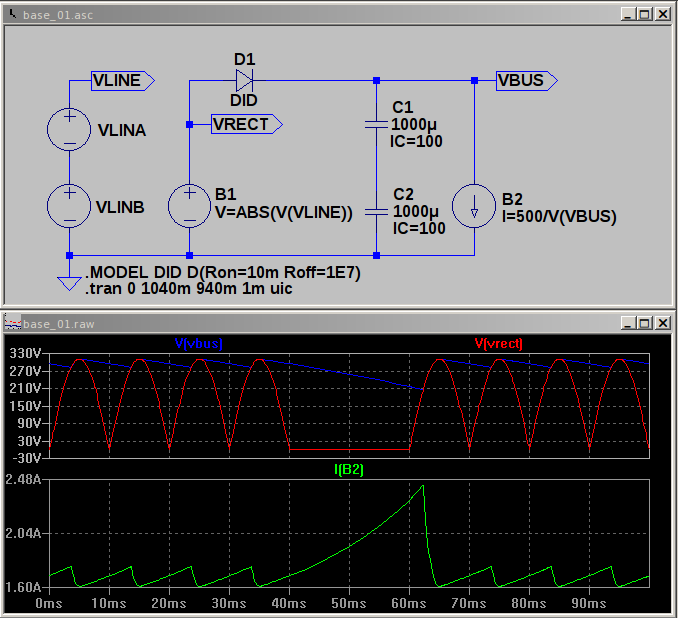Maximize the base_01.raw waveform window
Screen dimensions: 678x618
[x=644, y=323]
